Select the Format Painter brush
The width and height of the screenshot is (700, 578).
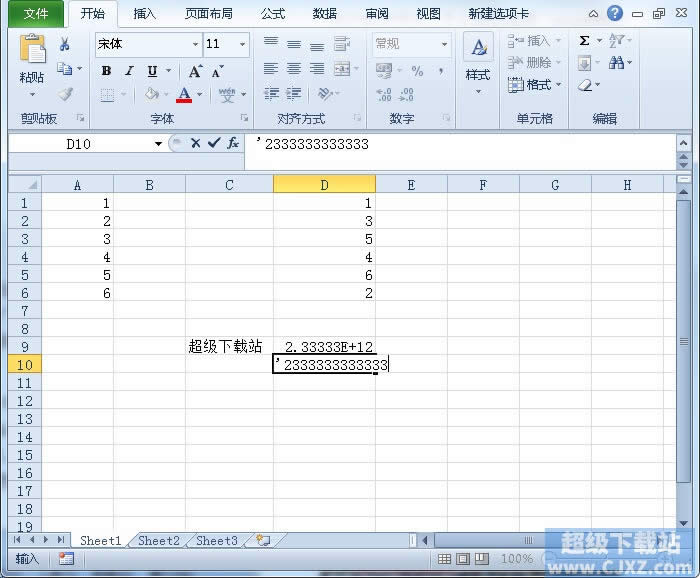coord(65,94)
